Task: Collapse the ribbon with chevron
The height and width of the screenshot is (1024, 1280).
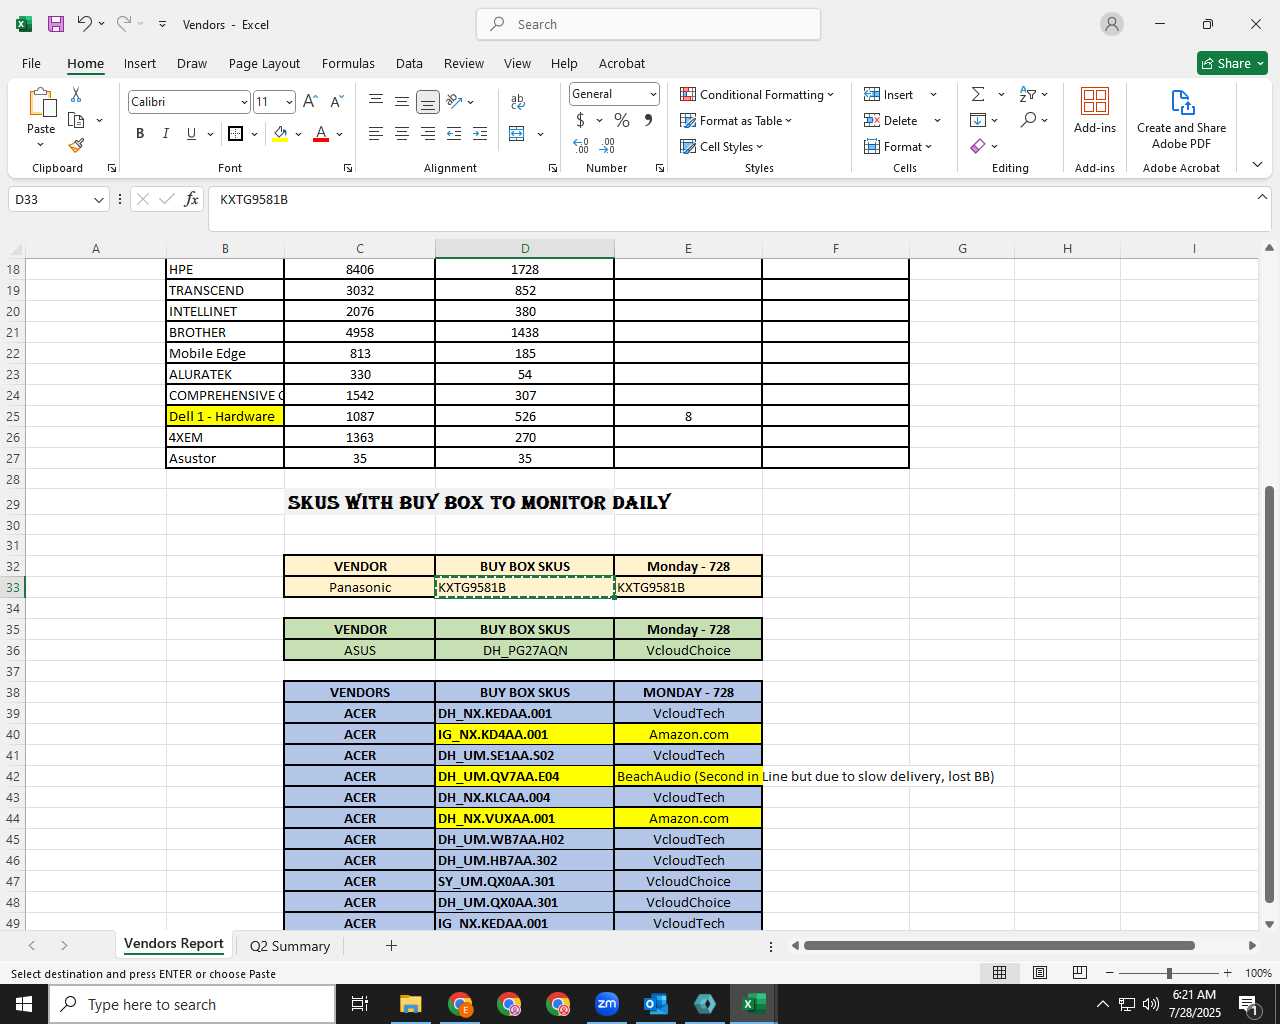Action: pyautogui.click(x=1258, y=164)
